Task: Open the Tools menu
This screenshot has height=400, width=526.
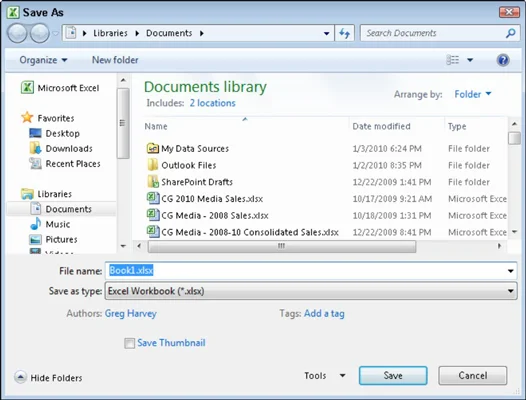Action: [325, 376]
